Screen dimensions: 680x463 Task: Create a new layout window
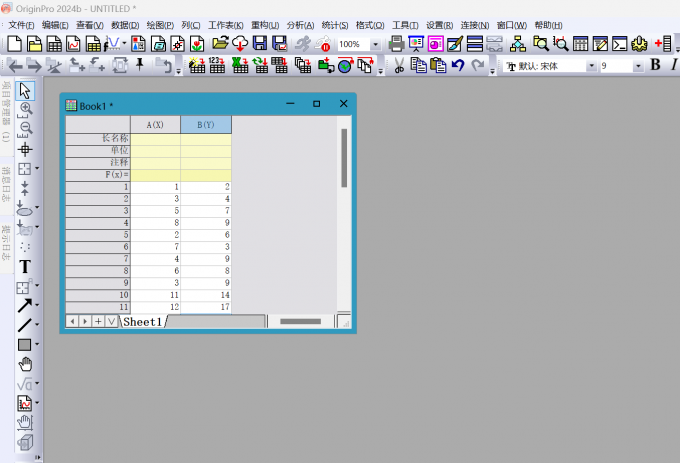pyautogui.click(x=138, y=44)
